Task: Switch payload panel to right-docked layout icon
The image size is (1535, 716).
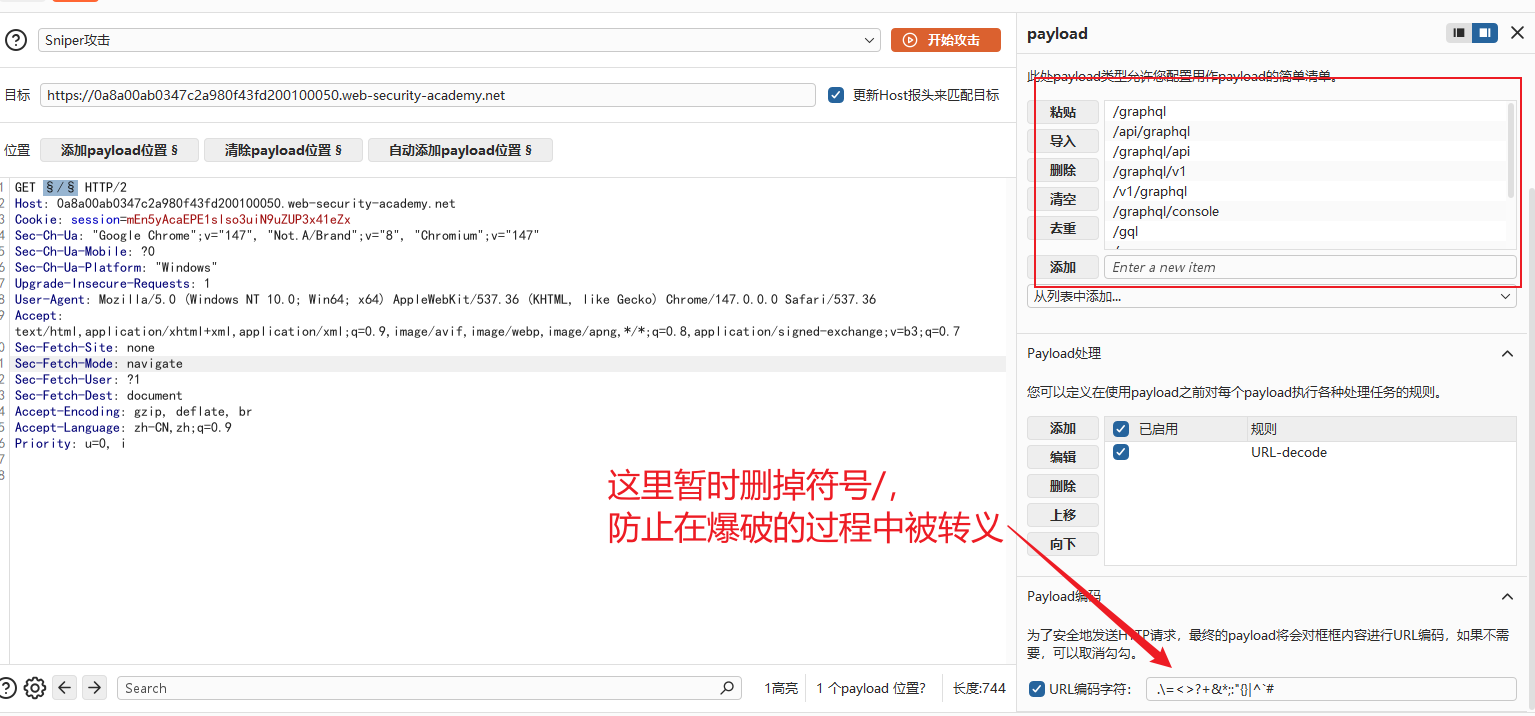Action: click(1485, 33)
